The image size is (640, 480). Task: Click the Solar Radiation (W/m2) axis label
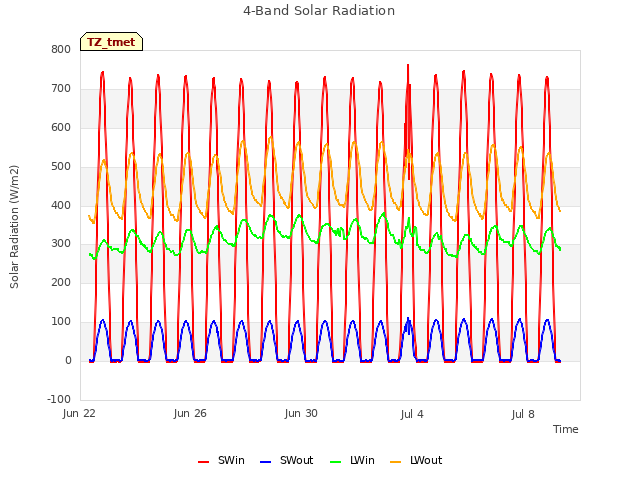coord(14,227)
